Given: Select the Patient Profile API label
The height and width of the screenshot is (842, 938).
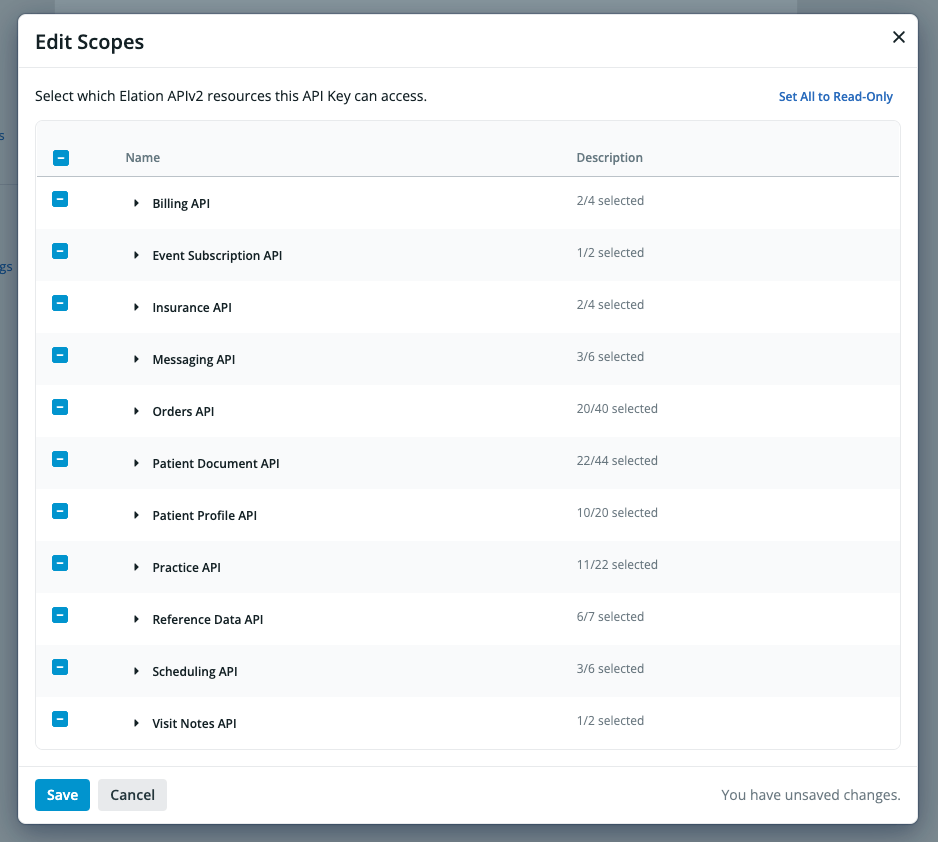Looking at the screenshot, I should pyautogui.click(x=205, y=515).
